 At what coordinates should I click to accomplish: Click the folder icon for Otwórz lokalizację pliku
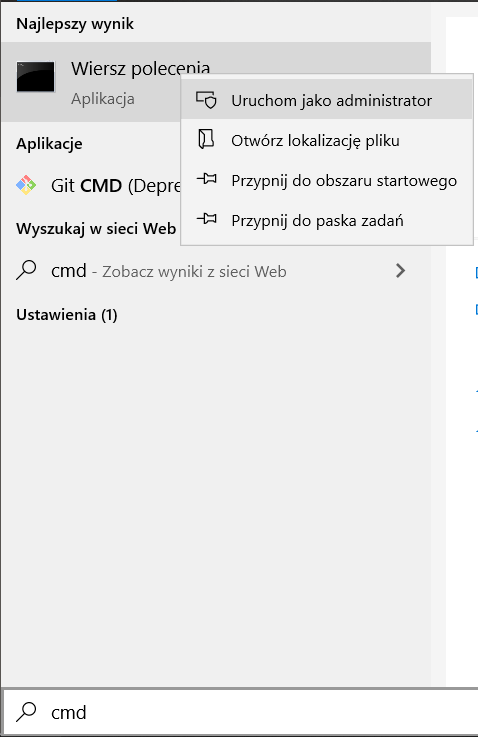pos(206,140)
